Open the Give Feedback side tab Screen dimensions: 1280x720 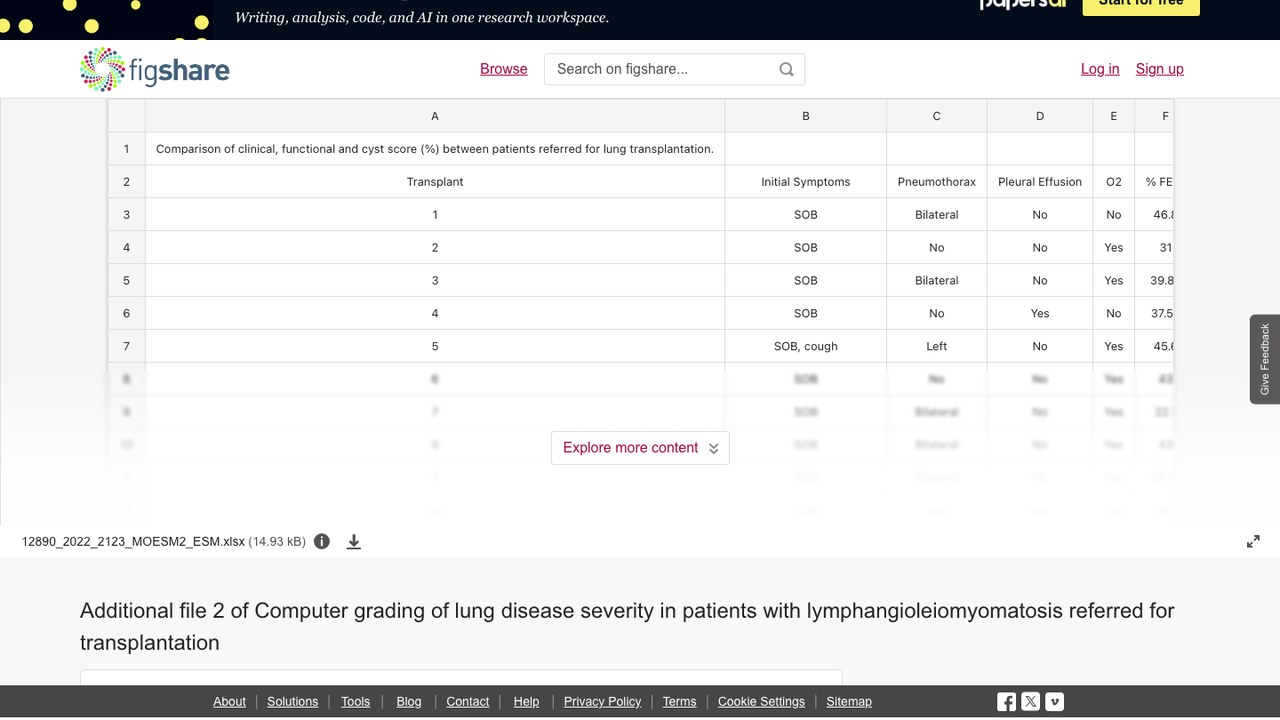click(x=1265, y=359)
